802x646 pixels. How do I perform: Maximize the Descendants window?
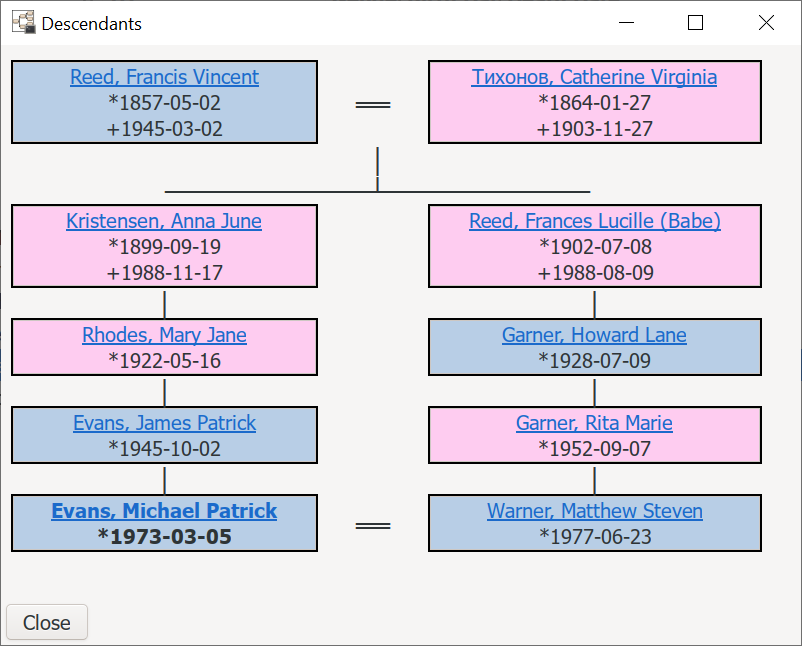click(x=695, y=23)
